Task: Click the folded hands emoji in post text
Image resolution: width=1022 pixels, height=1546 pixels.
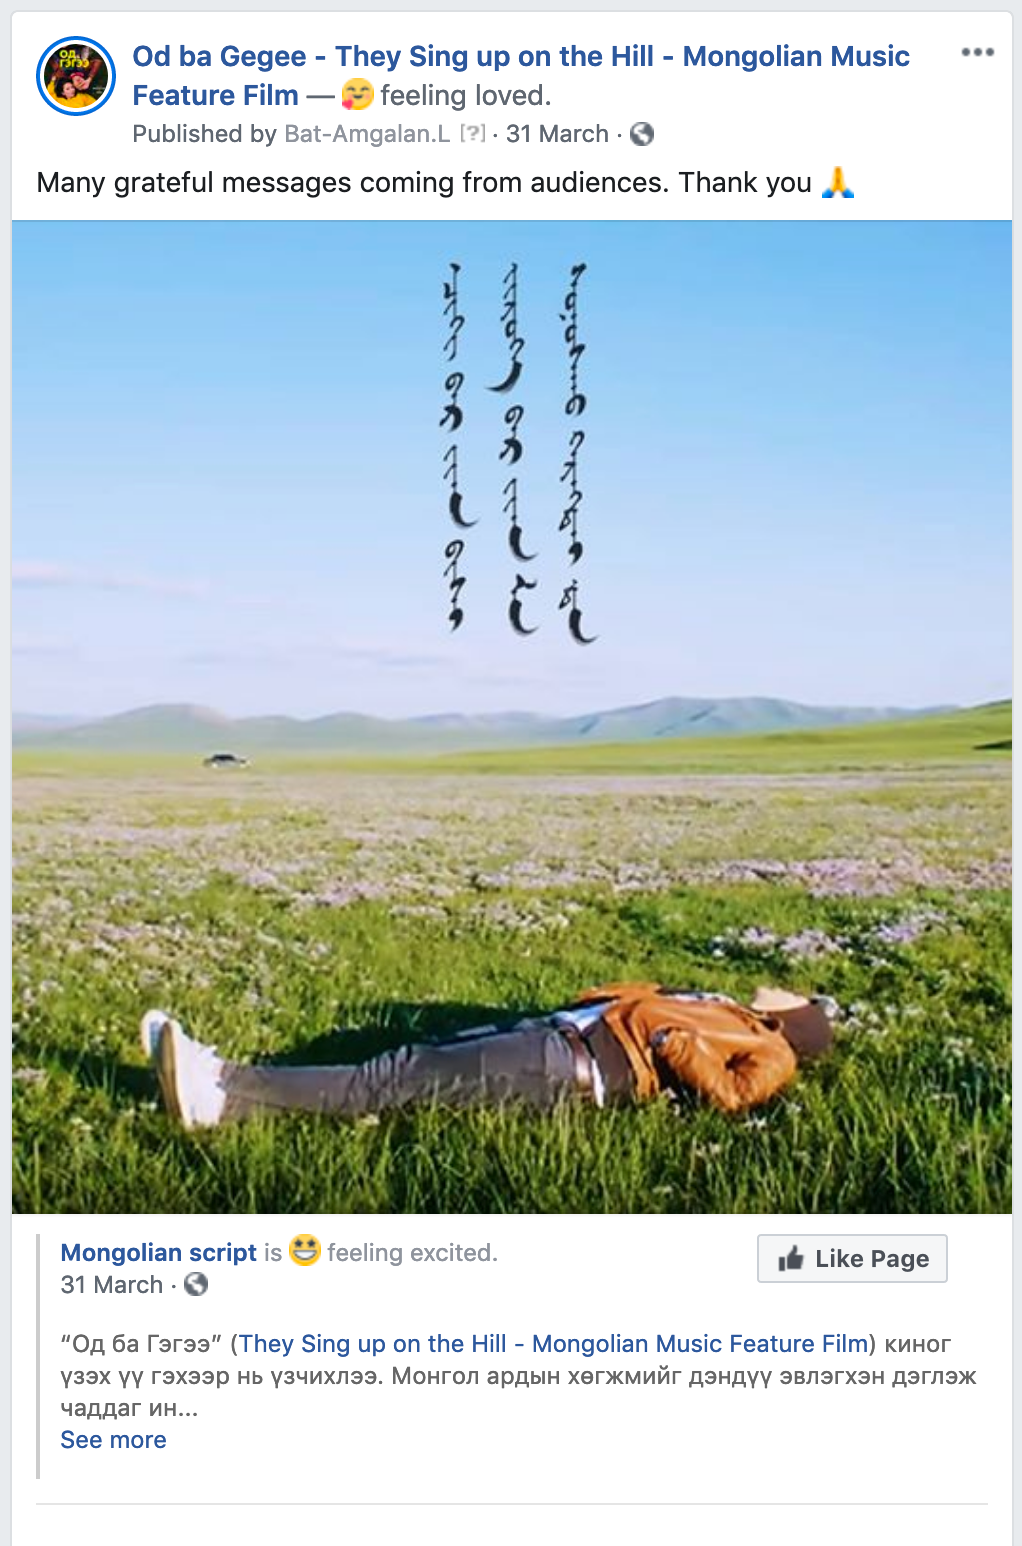Action: click(x=837, y=182)
